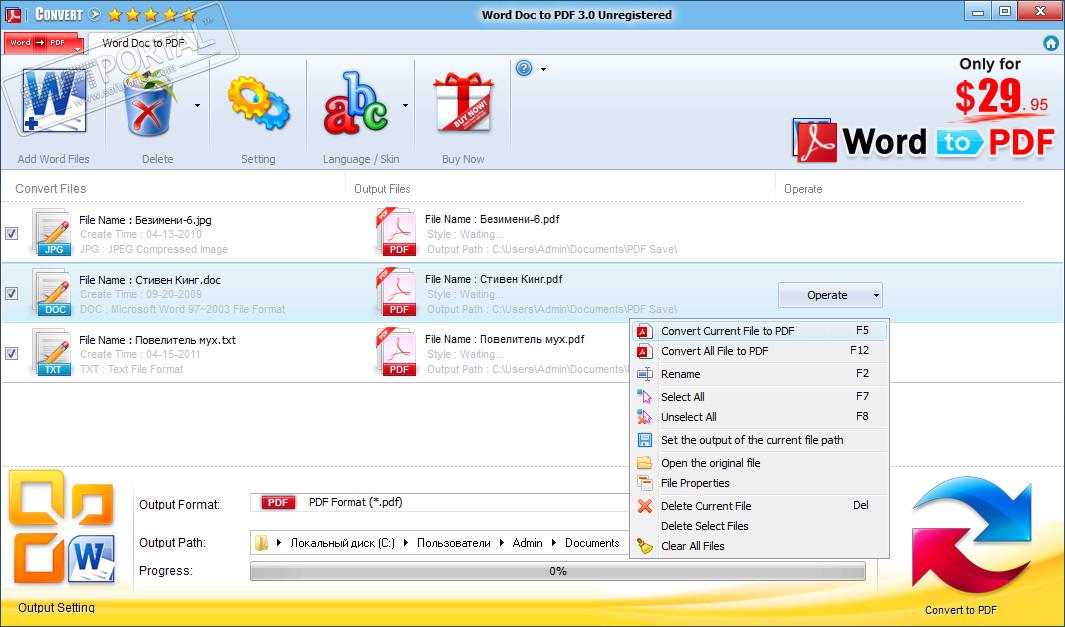Choose Convert Current File to PDF

pos(759,331)
